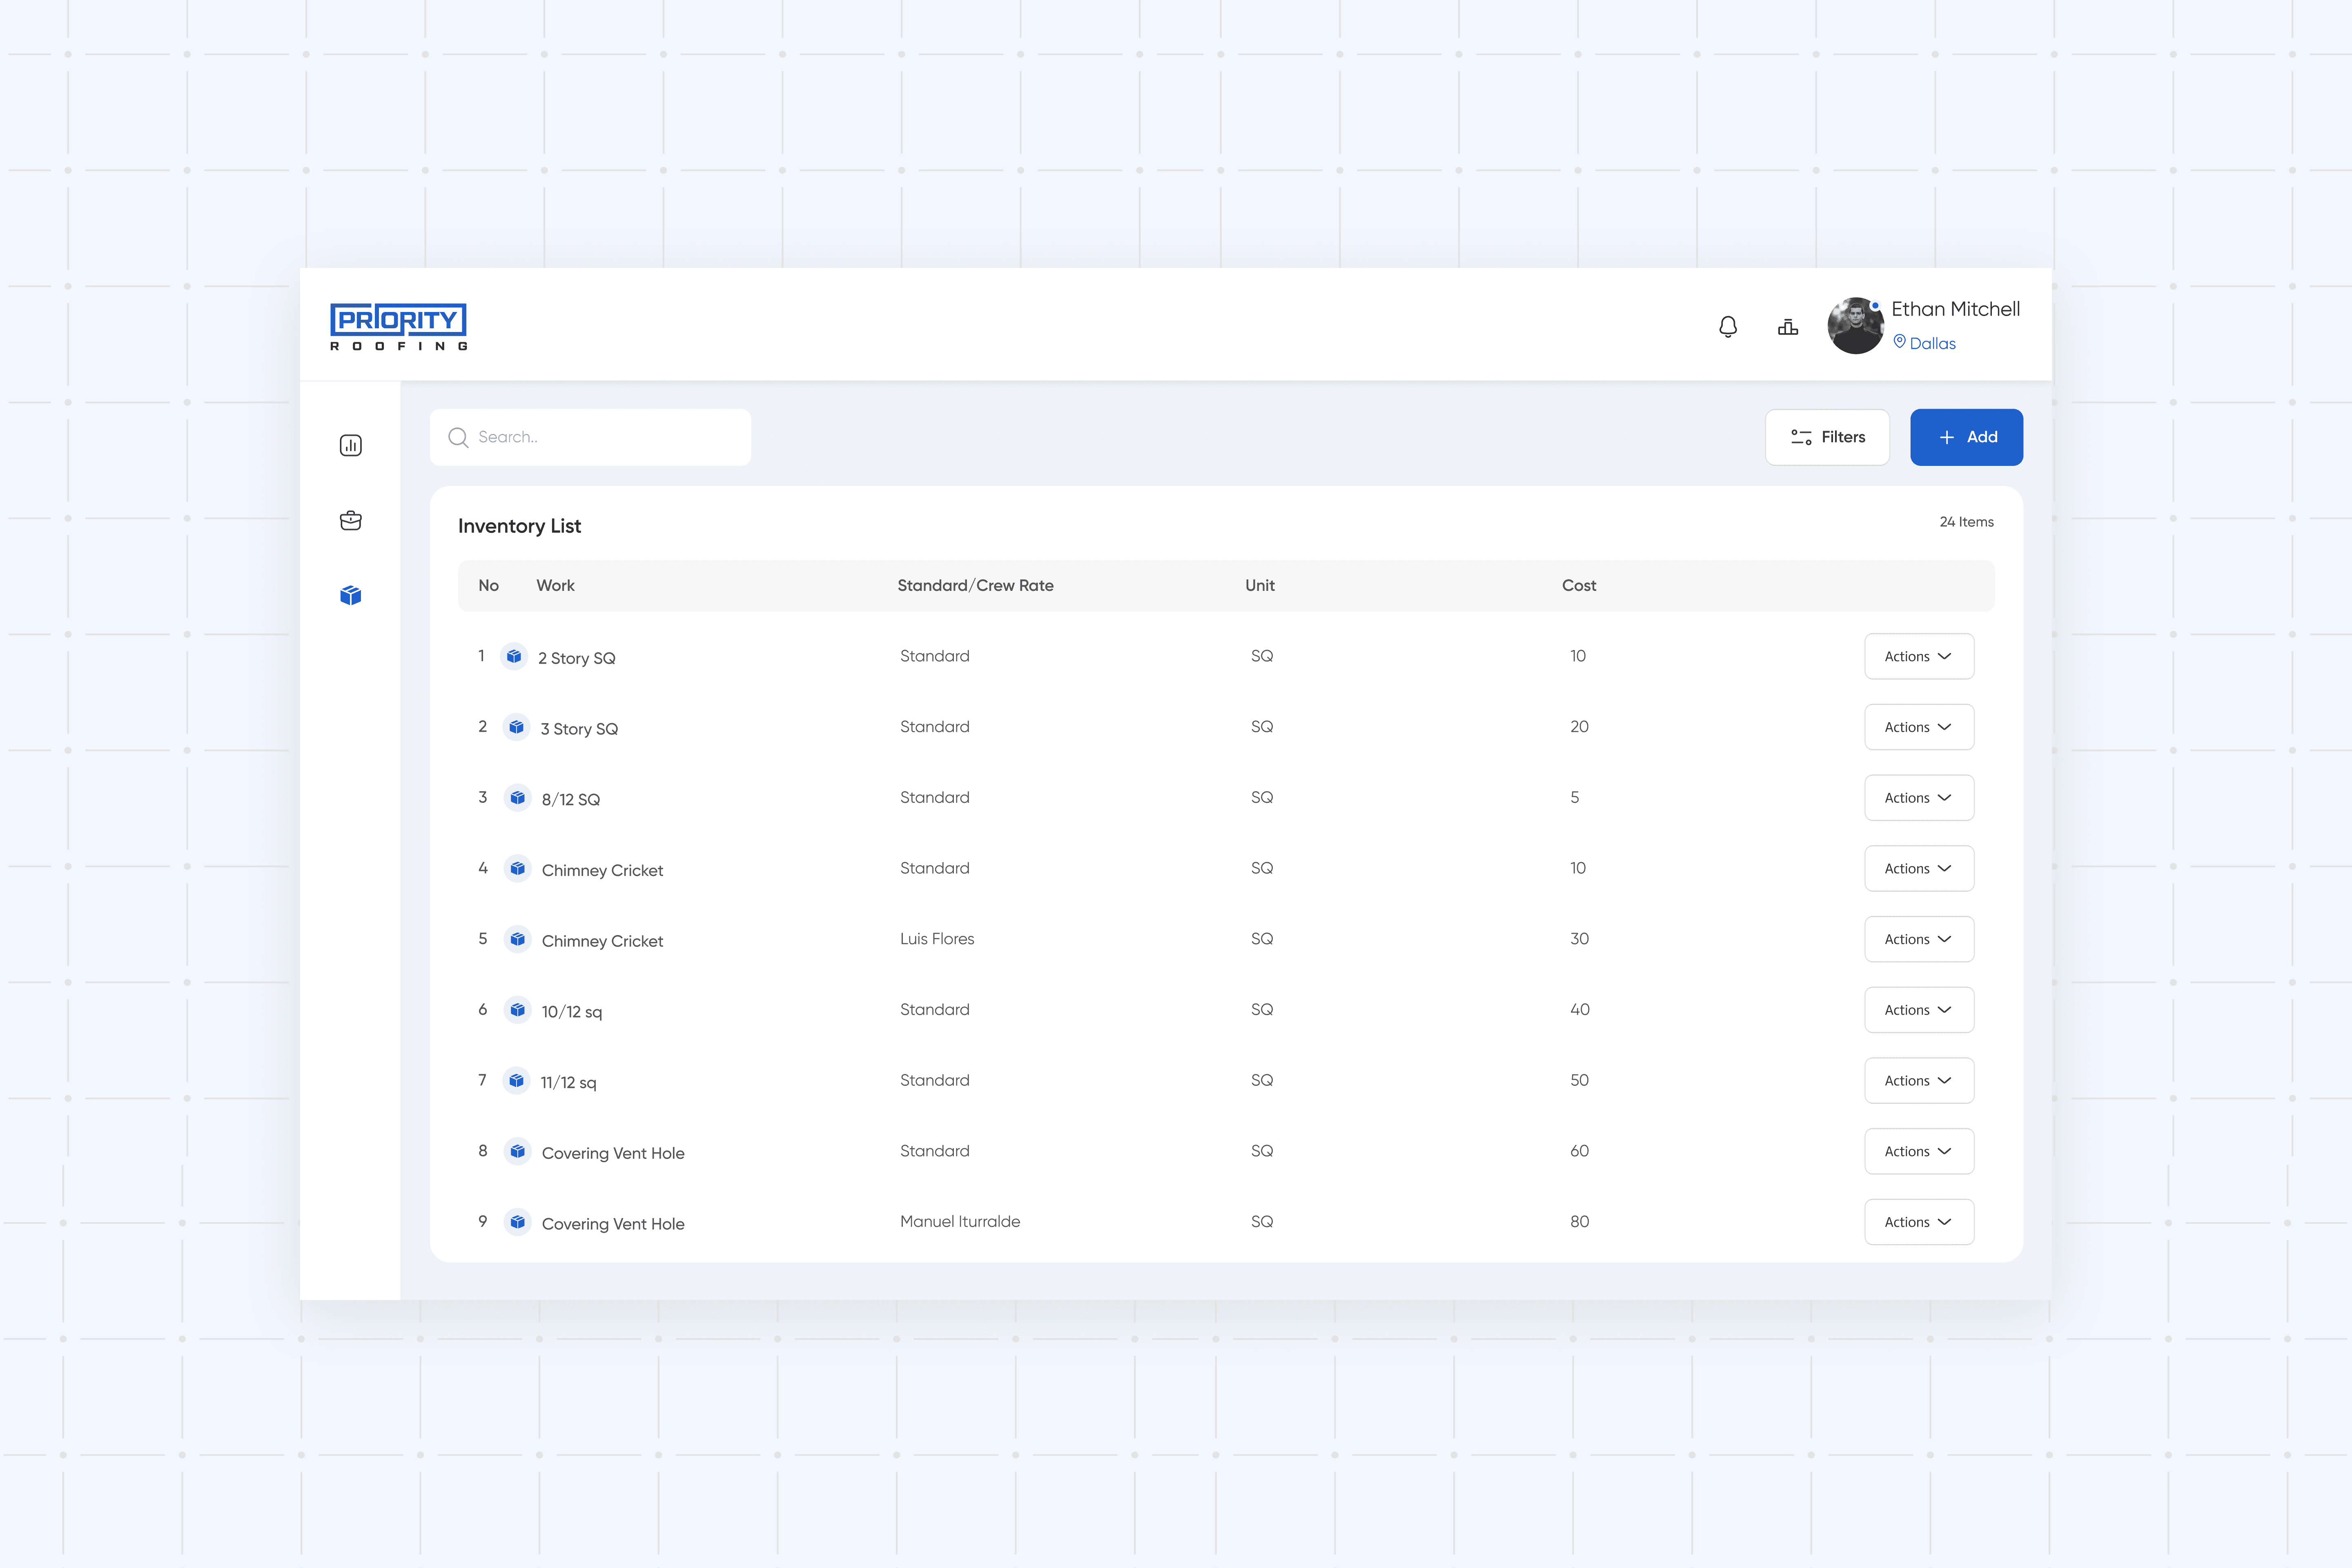
Task: Open the leaderboard podium icon
Action: [1788, 327]
